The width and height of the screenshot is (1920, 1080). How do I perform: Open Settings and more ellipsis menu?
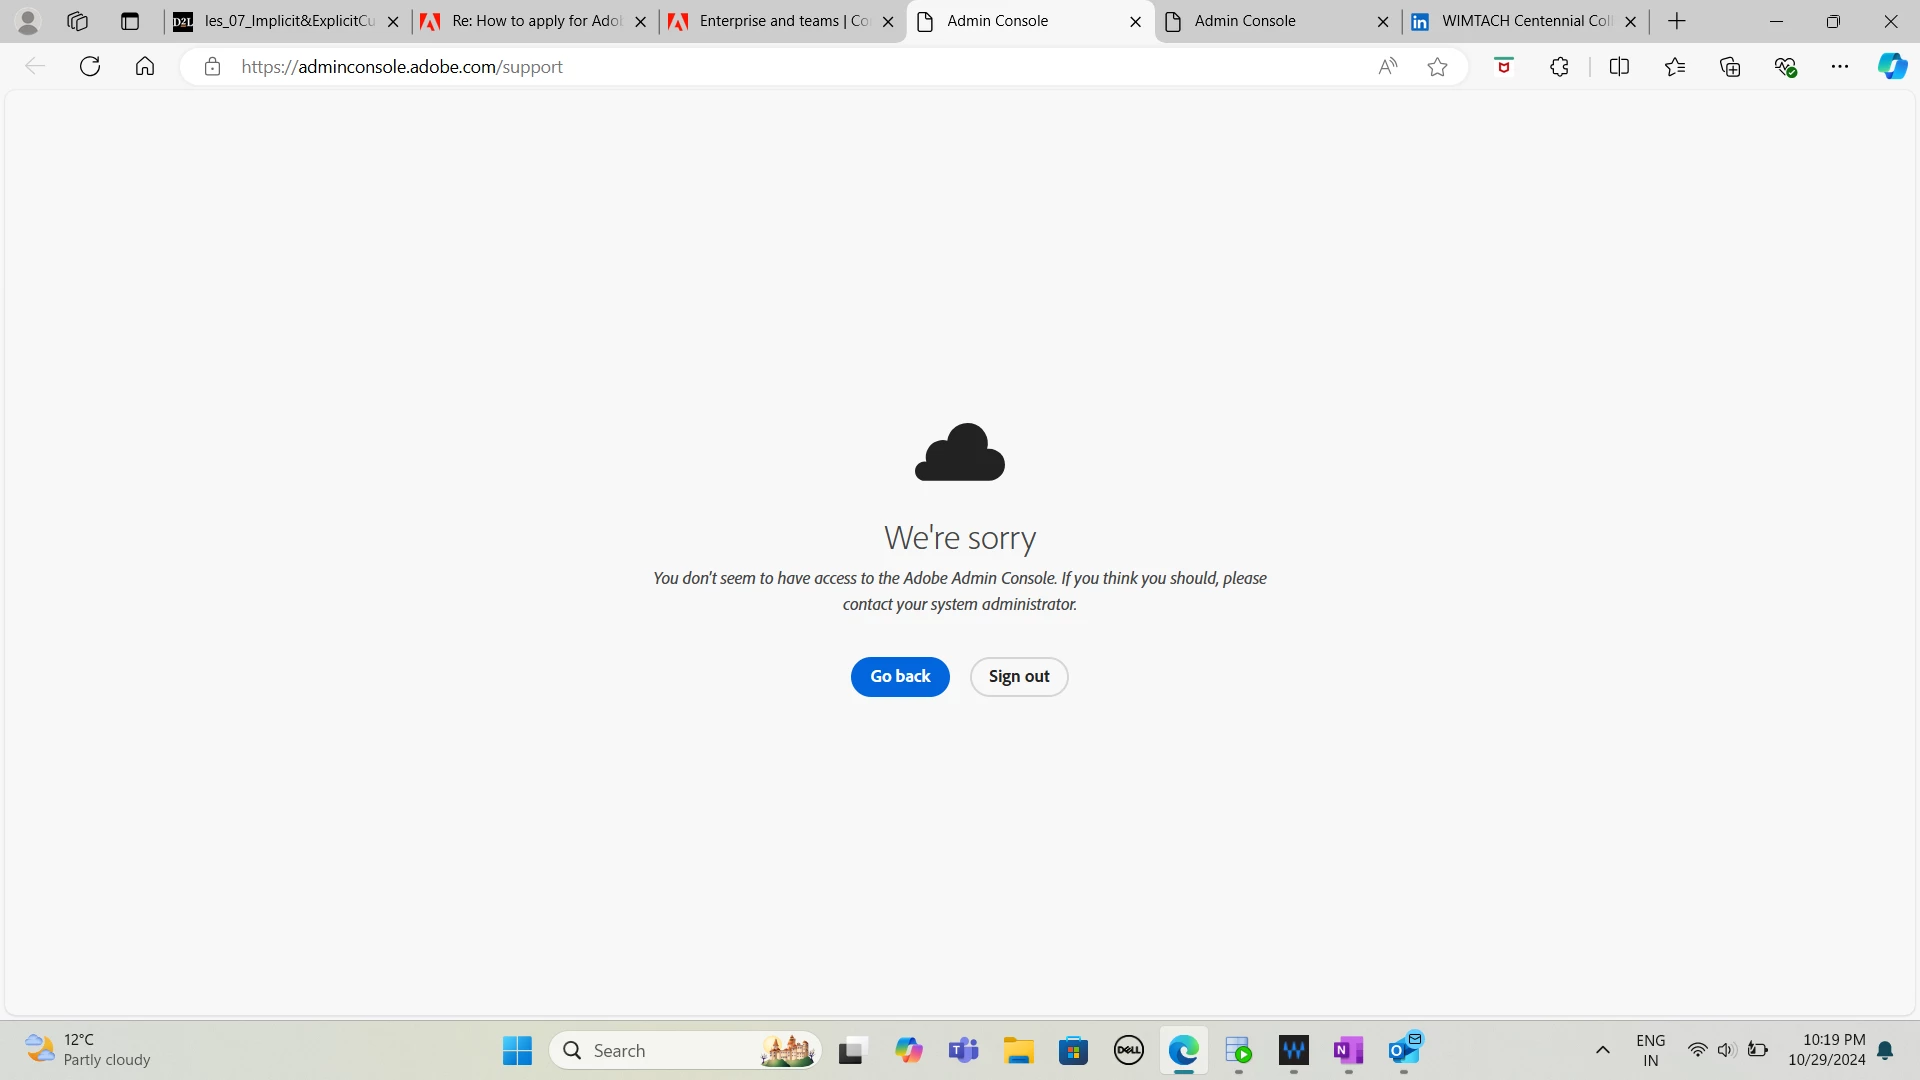point(1840,67)
